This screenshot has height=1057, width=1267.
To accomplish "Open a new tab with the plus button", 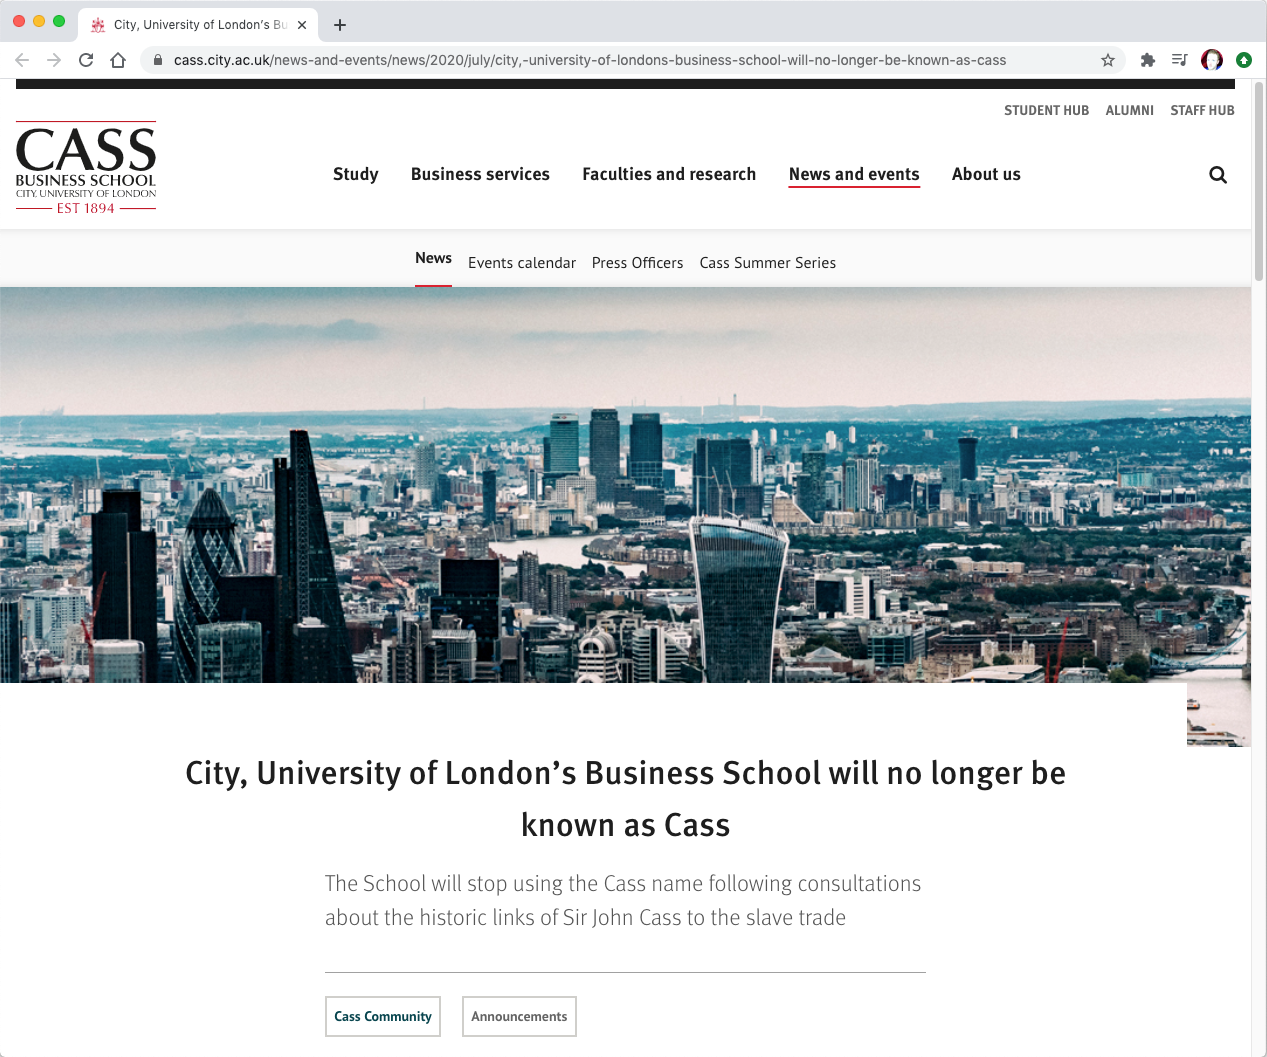I will click(340, 25).
